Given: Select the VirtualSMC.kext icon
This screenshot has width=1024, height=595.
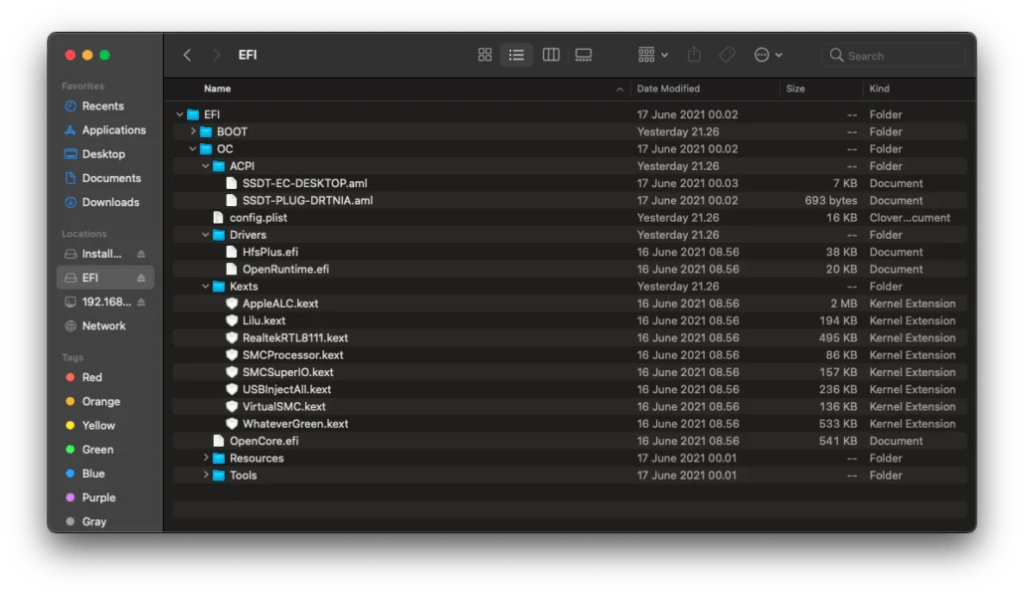Looking at the screenshot, I should (x=231, y=406).
